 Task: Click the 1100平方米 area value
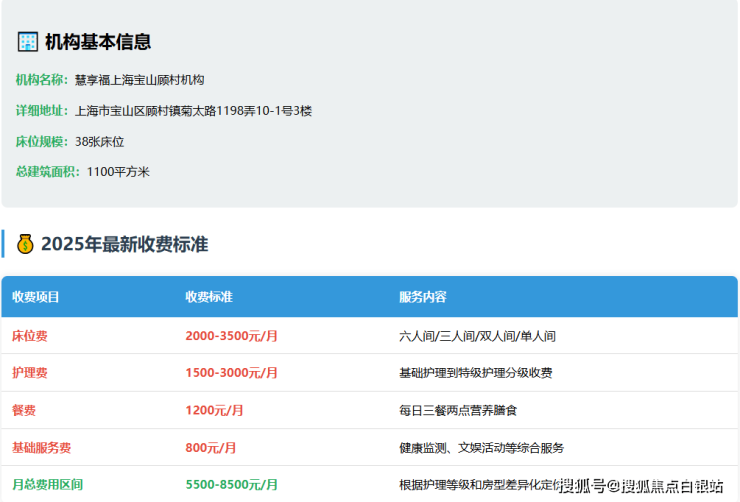[x=118, y=172]
